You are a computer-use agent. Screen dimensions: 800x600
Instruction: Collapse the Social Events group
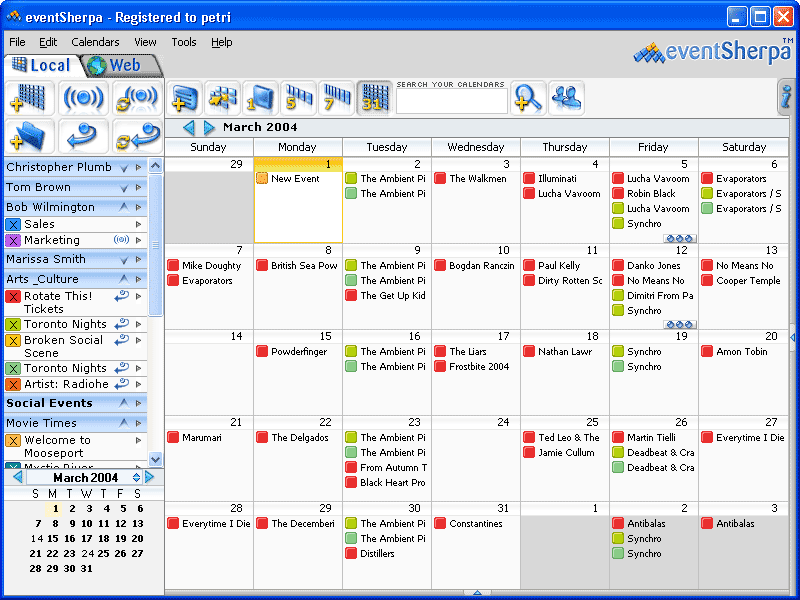click(x=124, y=403)
